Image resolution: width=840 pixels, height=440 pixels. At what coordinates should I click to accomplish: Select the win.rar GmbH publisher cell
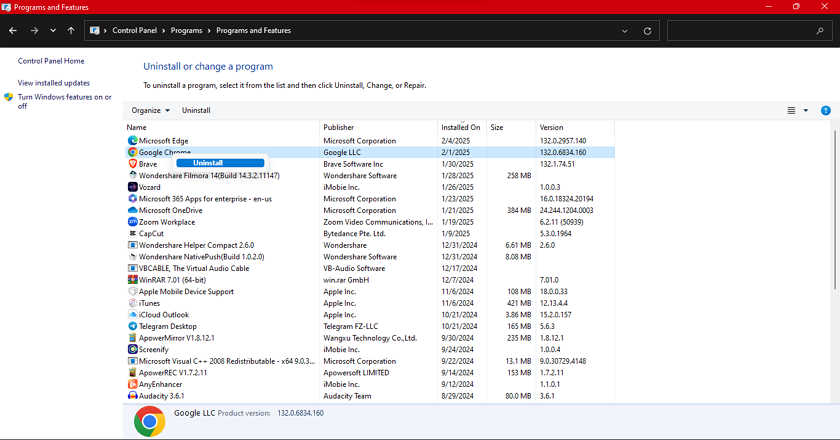click(346, 280)
